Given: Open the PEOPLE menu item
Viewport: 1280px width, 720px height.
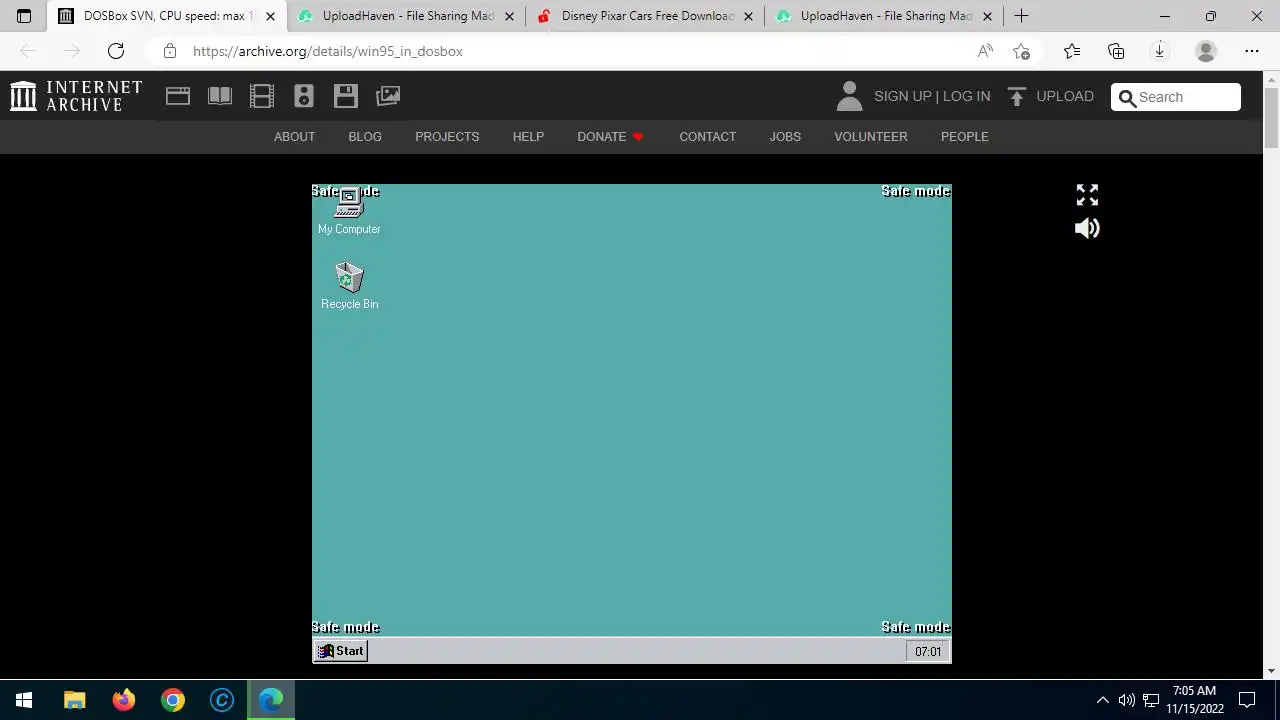Looking at the screenshot, I should point(964,136).
